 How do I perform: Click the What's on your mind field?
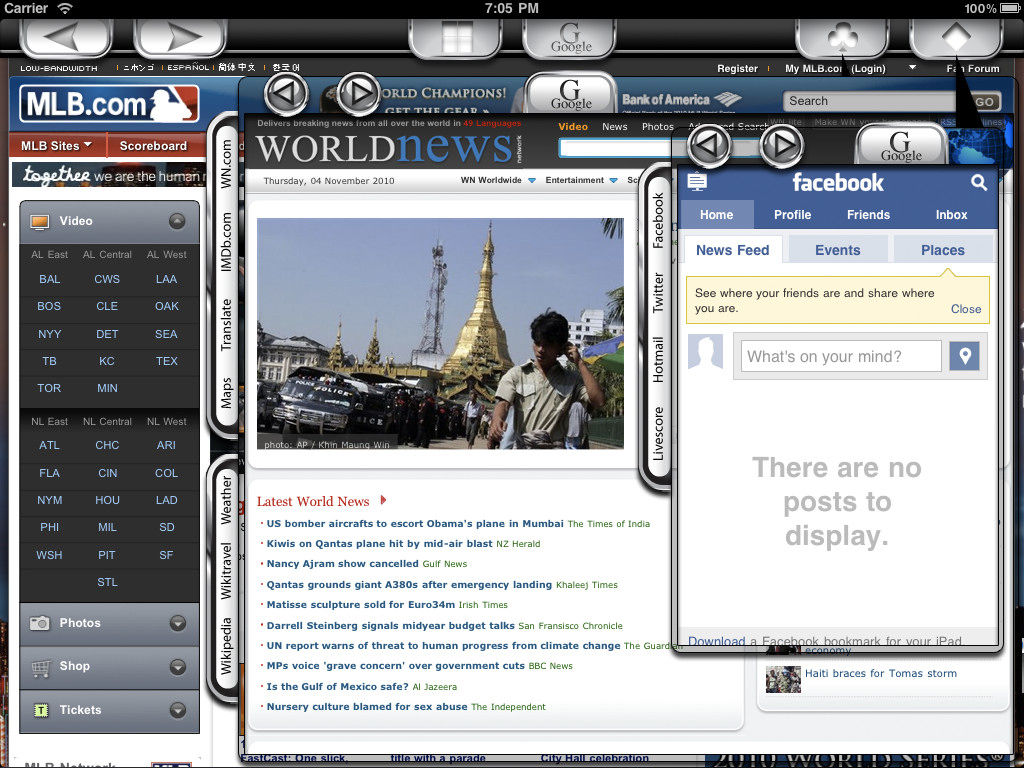coord(841,356)
